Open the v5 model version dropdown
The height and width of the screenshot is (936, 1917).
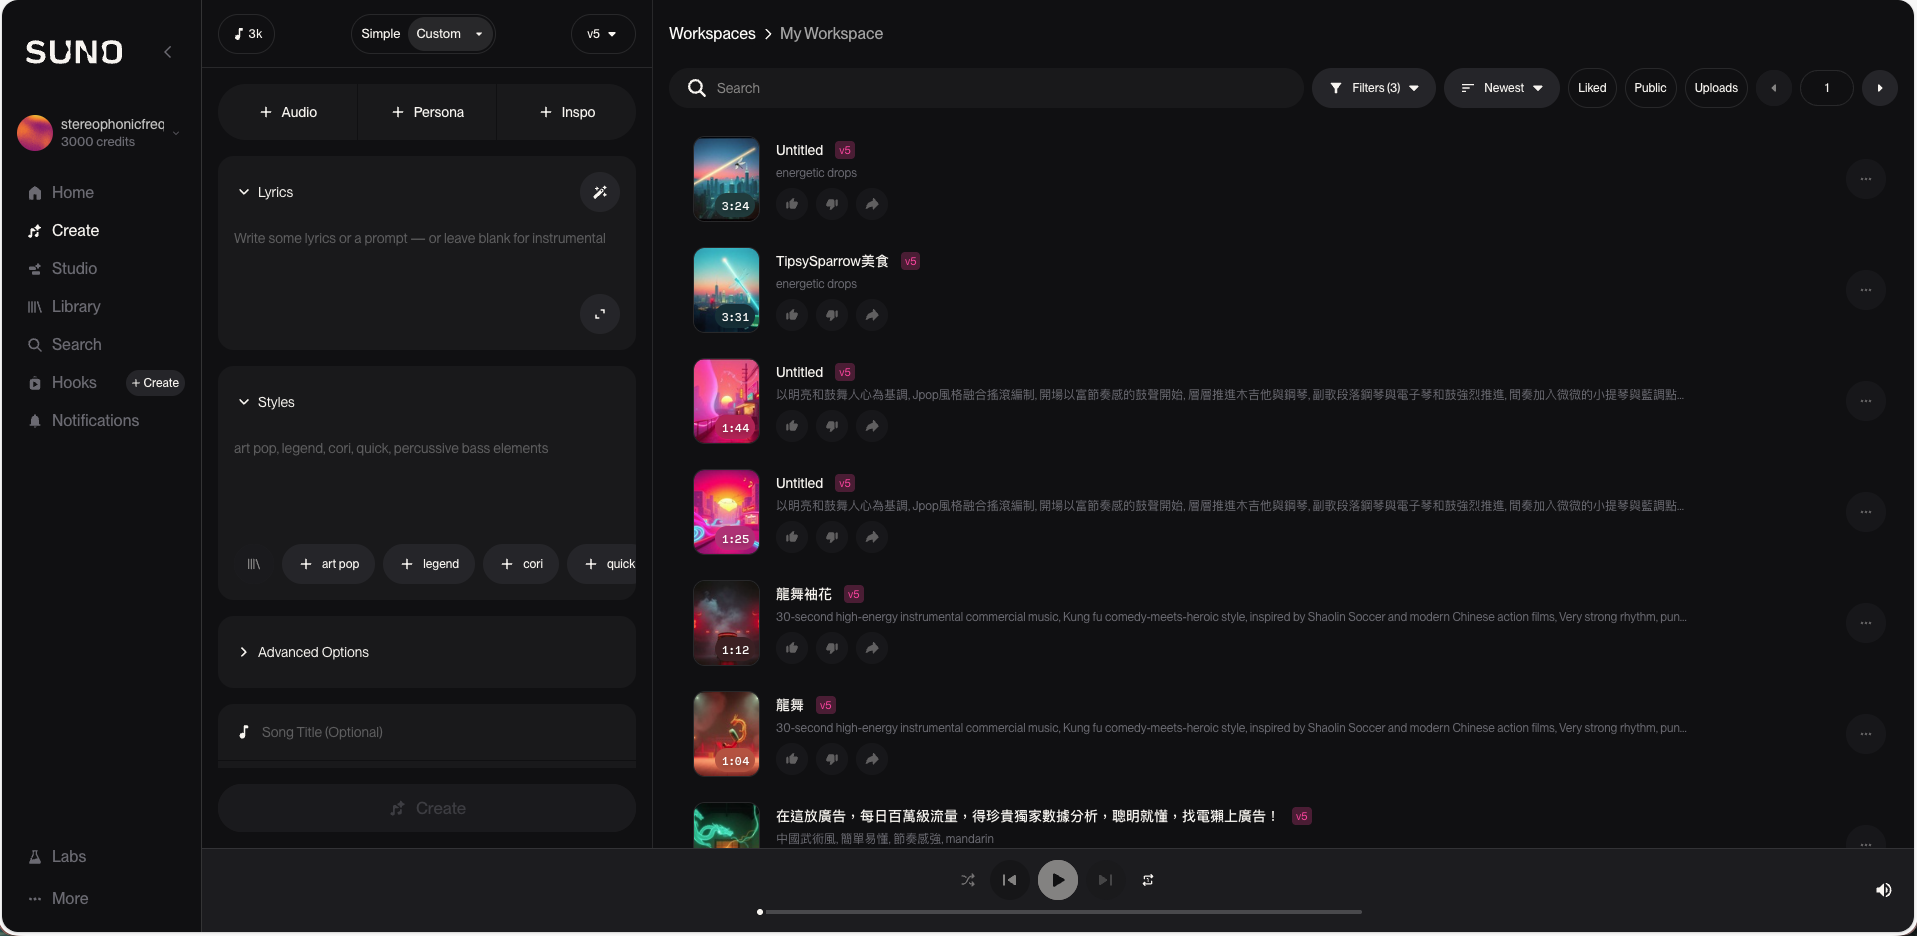tap(601, 33)
